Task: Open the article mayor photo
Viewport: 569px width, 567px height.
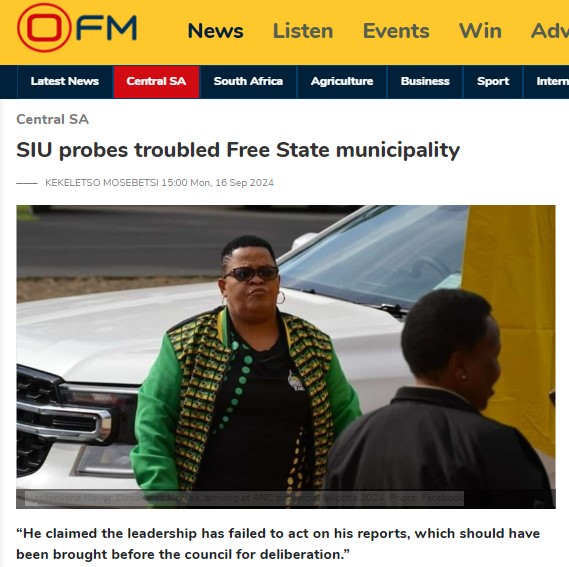Action: coord(286,356)
